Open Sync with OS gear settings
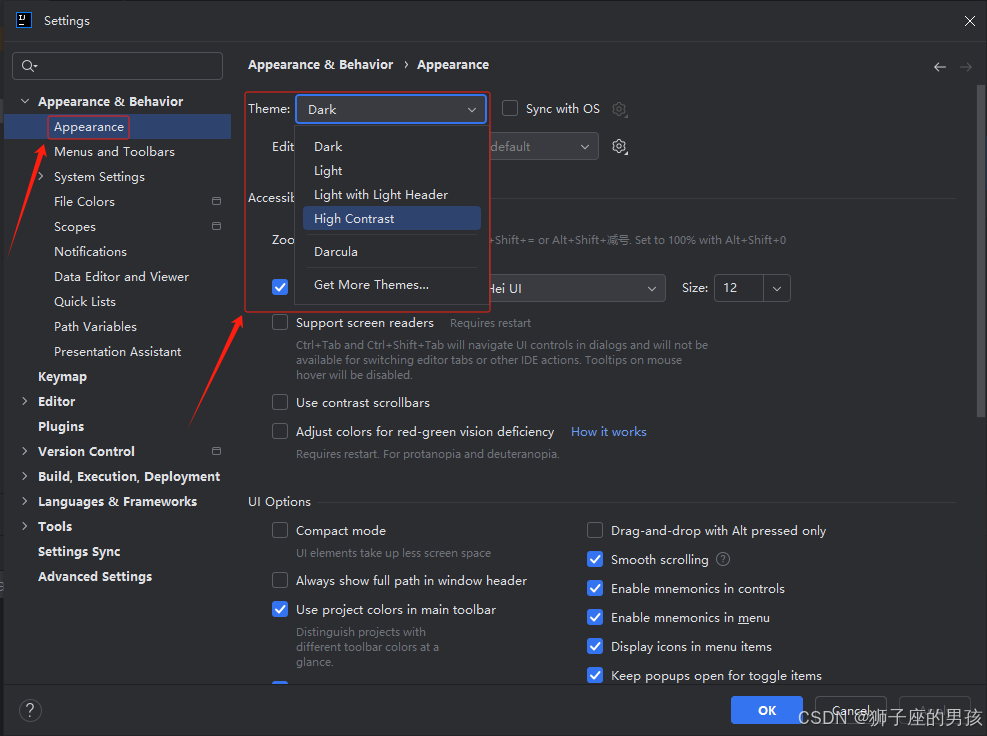987x736 pixels. (619, 109)
